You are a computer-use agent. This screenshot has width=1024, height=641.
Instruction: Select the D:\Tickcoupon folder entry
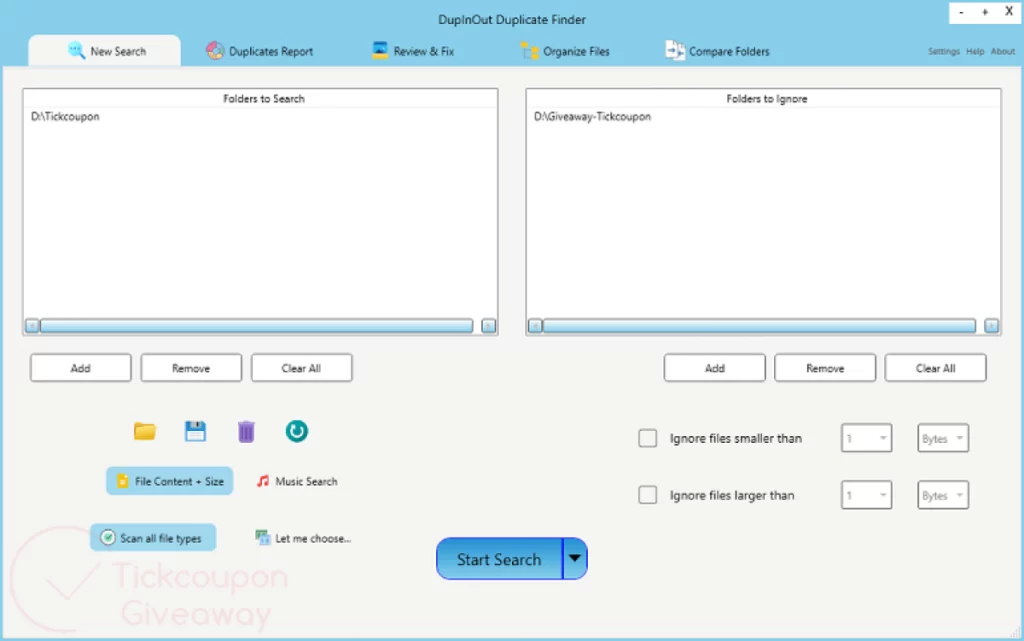66,117
